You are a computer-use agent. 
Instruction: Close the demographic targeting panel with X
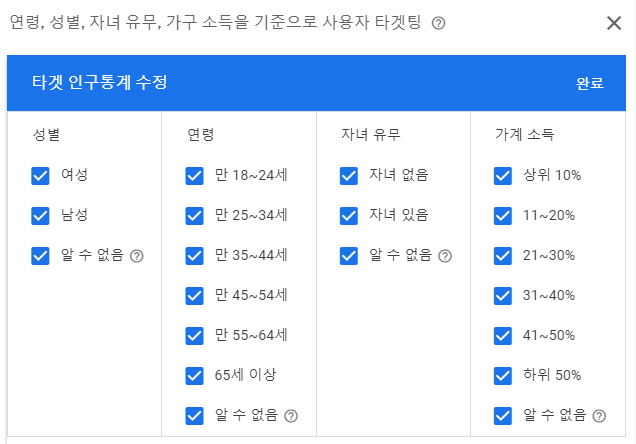614,23
